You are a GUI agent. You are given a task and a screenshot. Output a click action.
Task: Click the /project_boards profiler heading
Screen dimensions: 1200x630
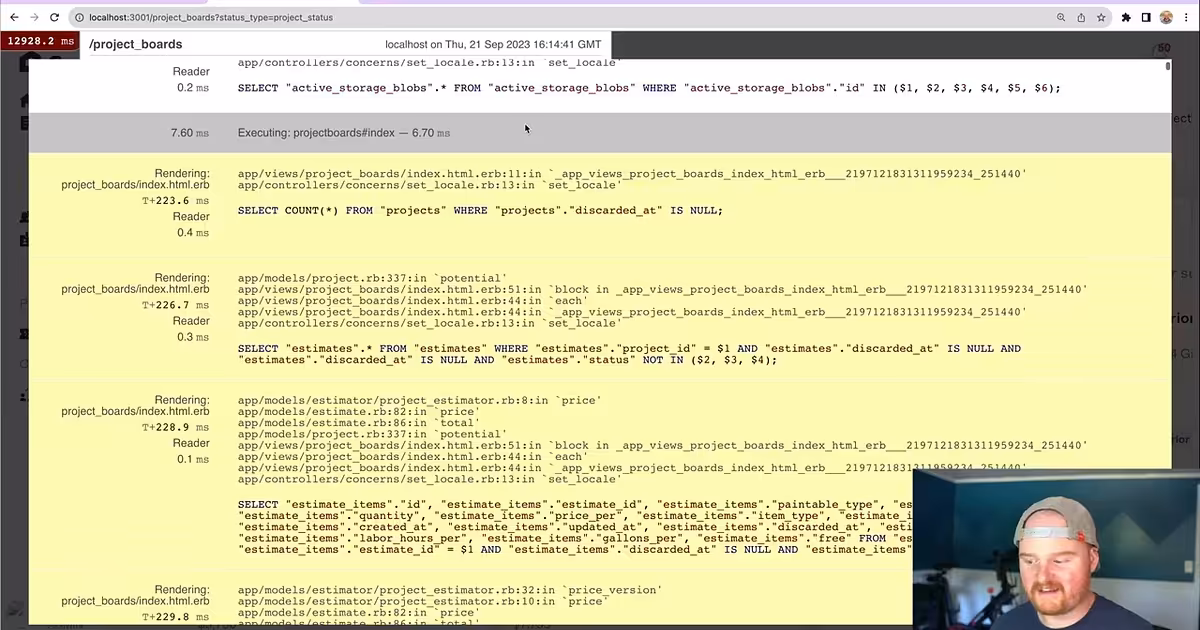136,44
